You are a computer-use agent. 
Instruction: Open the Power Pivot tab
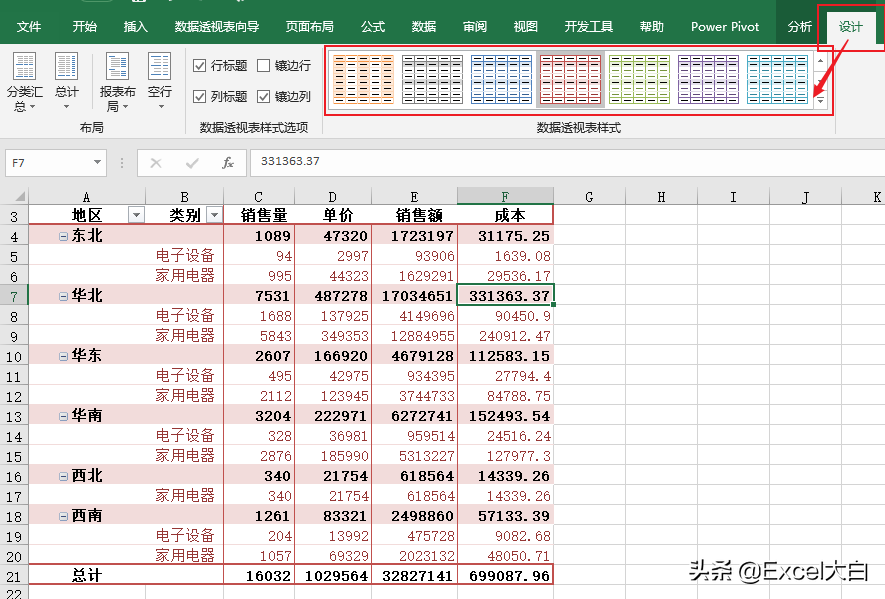(x=725, y=27)
